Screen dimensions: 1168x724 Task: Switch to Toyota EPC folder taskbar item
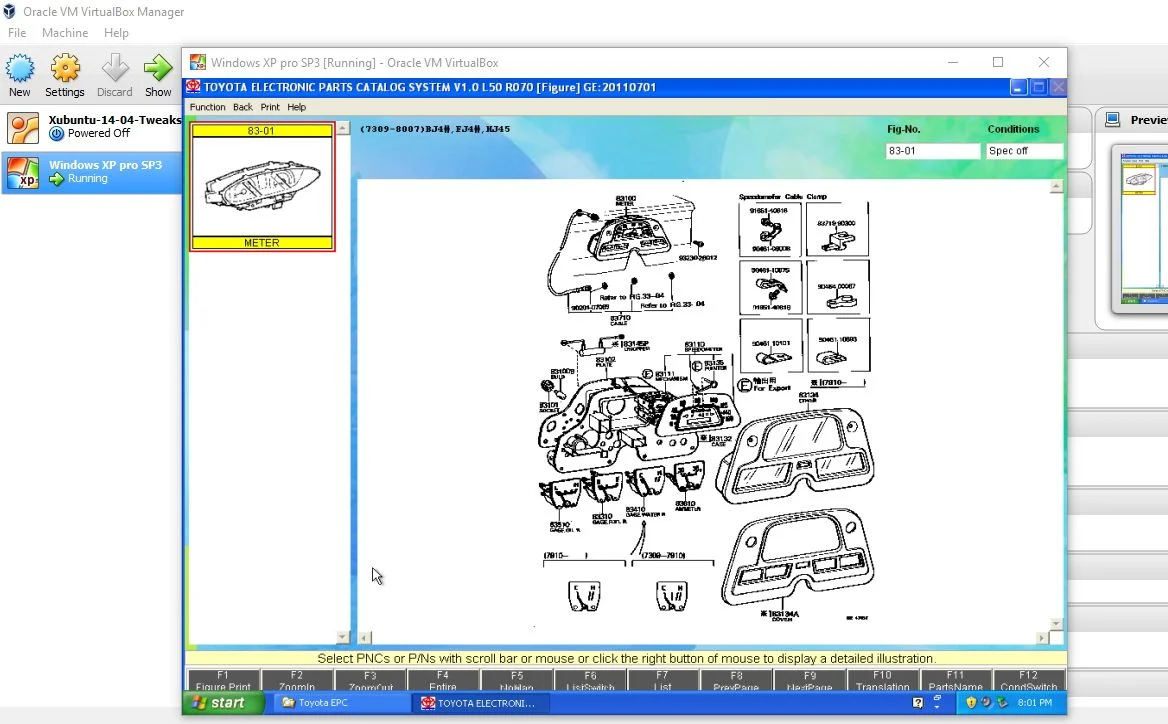click(342, 702)
